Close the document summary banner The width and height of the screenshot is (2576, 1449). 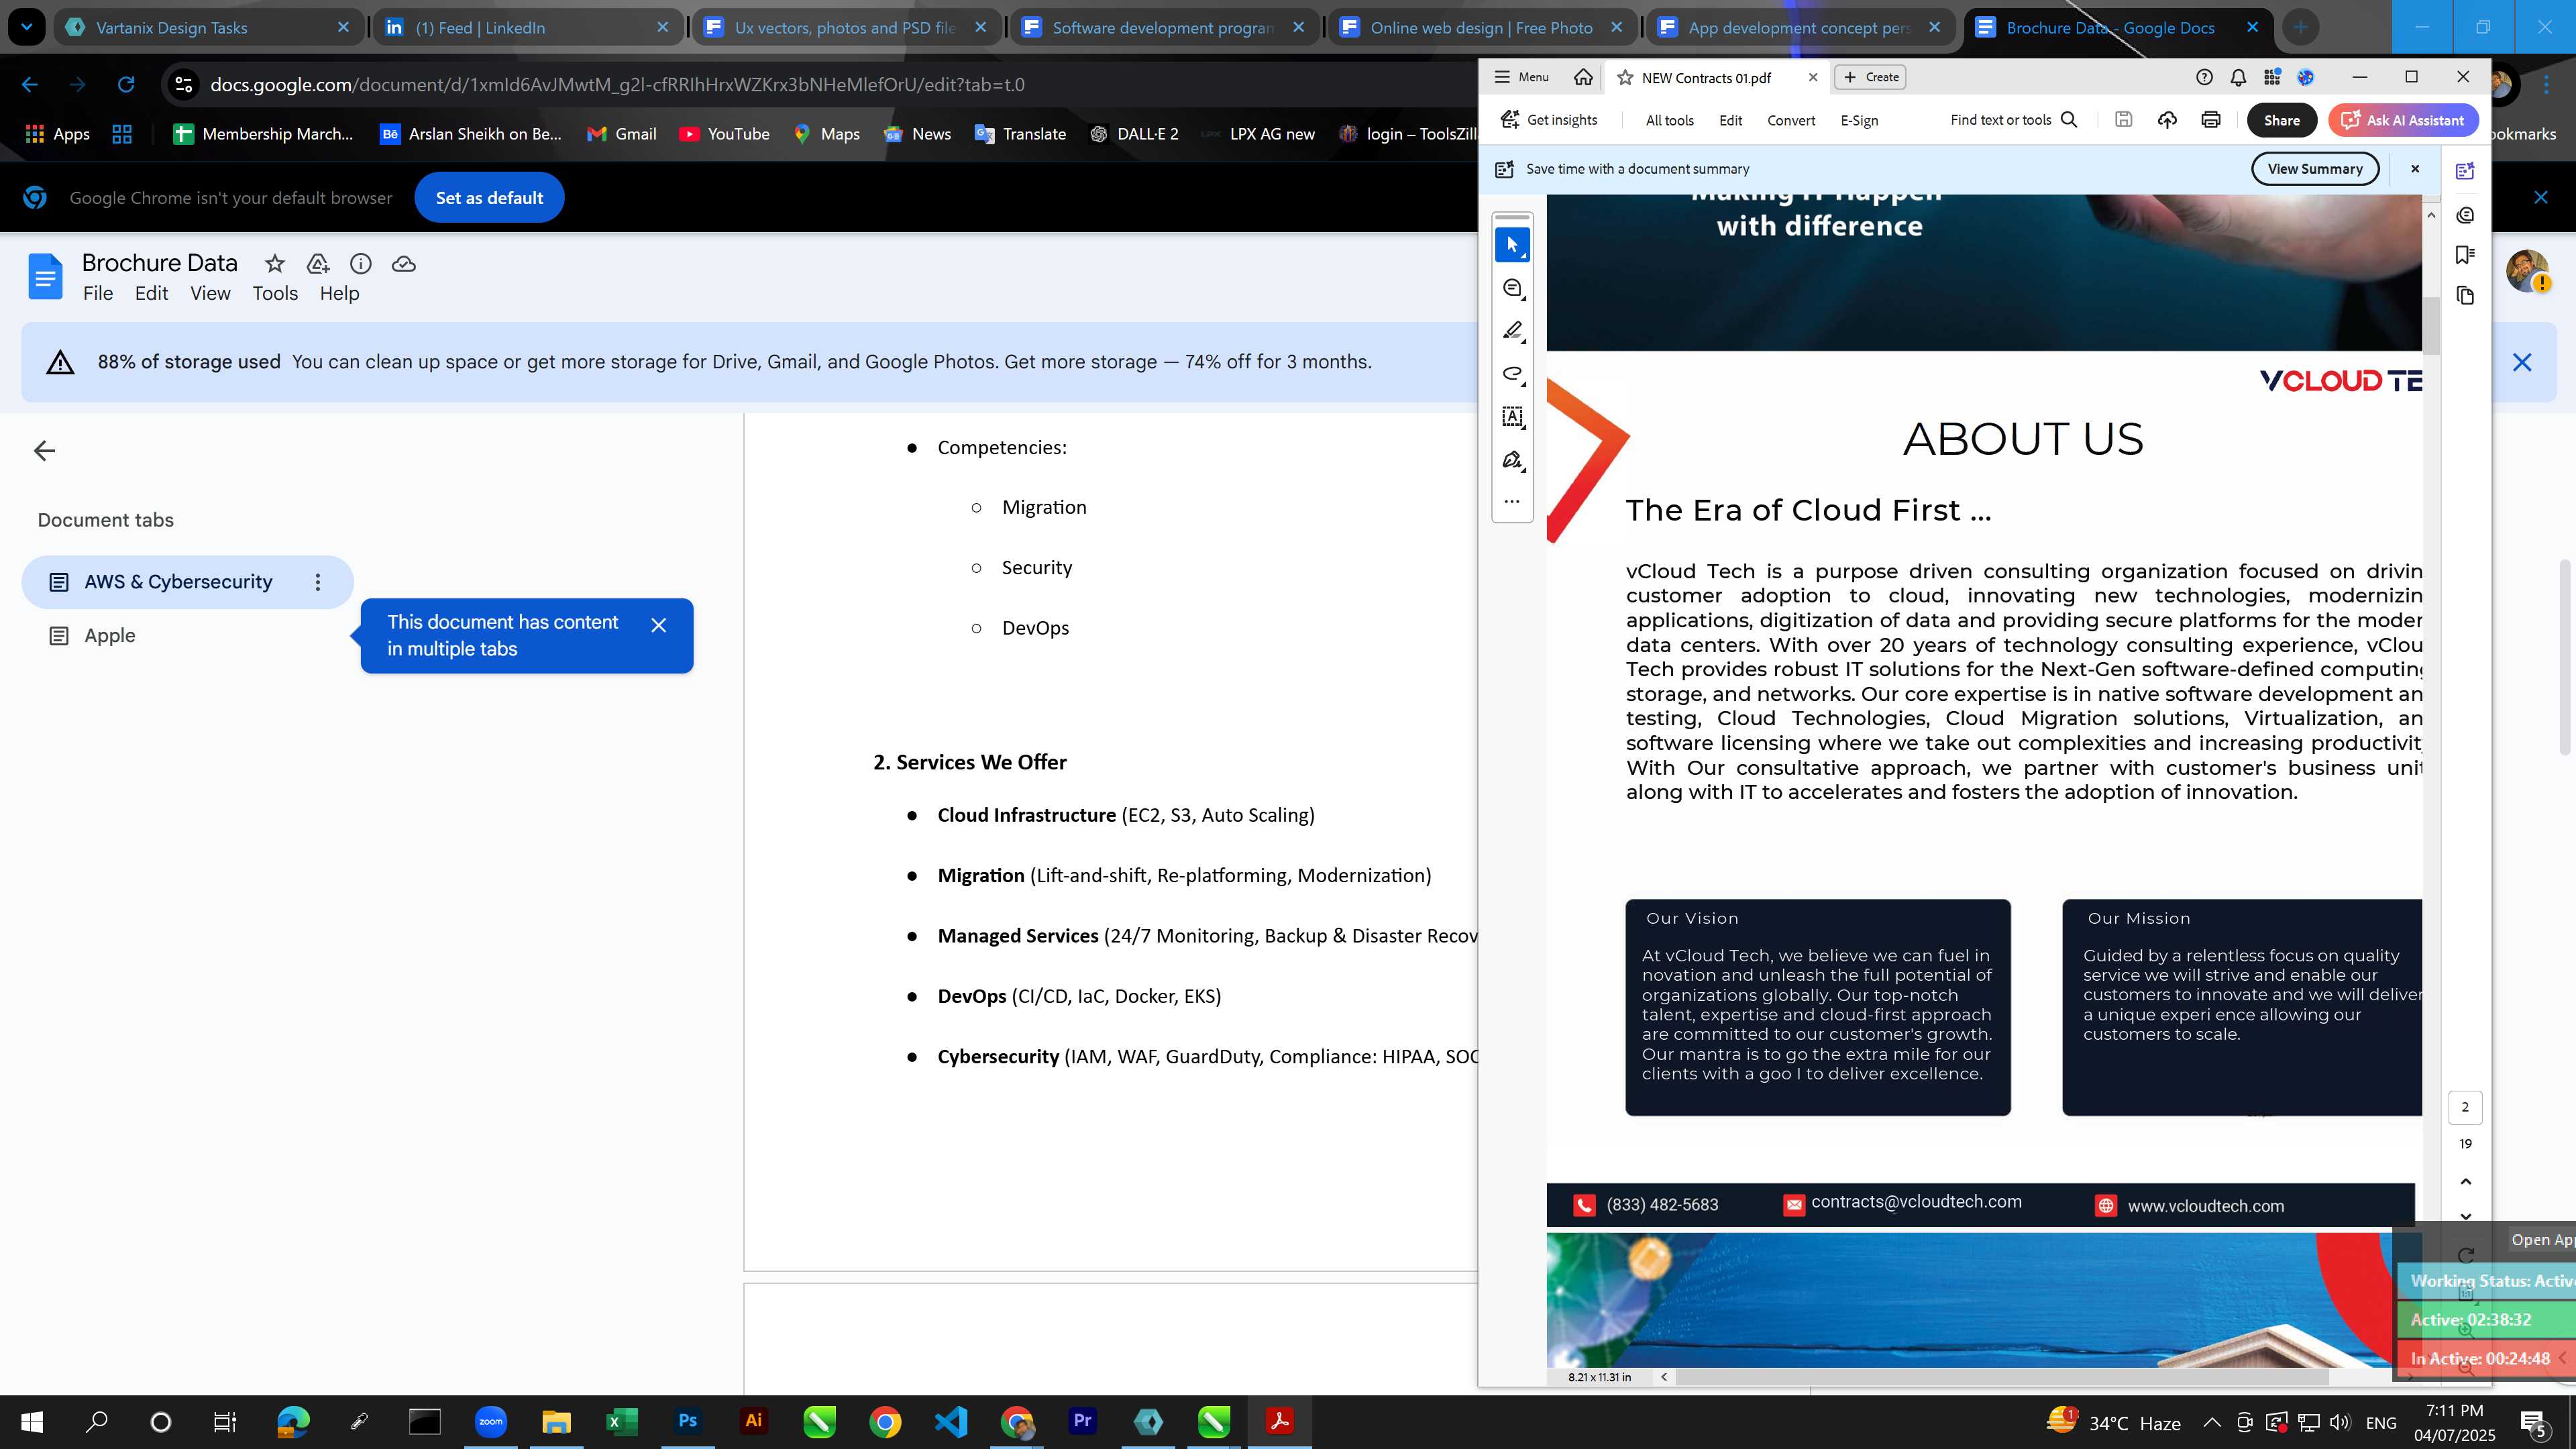point(2415,169)
